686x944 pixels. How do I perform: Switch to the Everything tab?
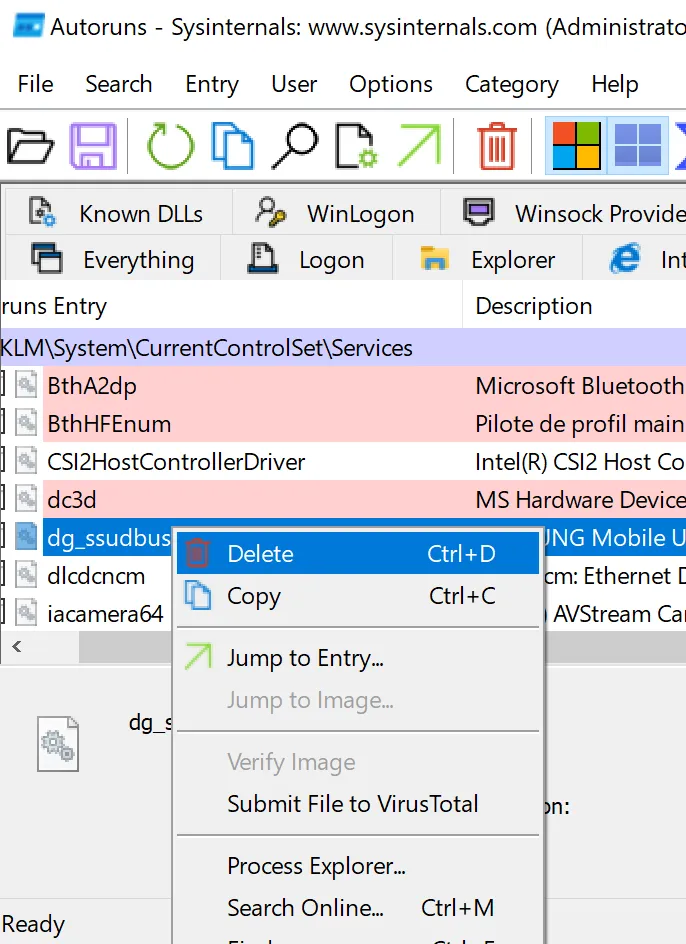(113, 259)
